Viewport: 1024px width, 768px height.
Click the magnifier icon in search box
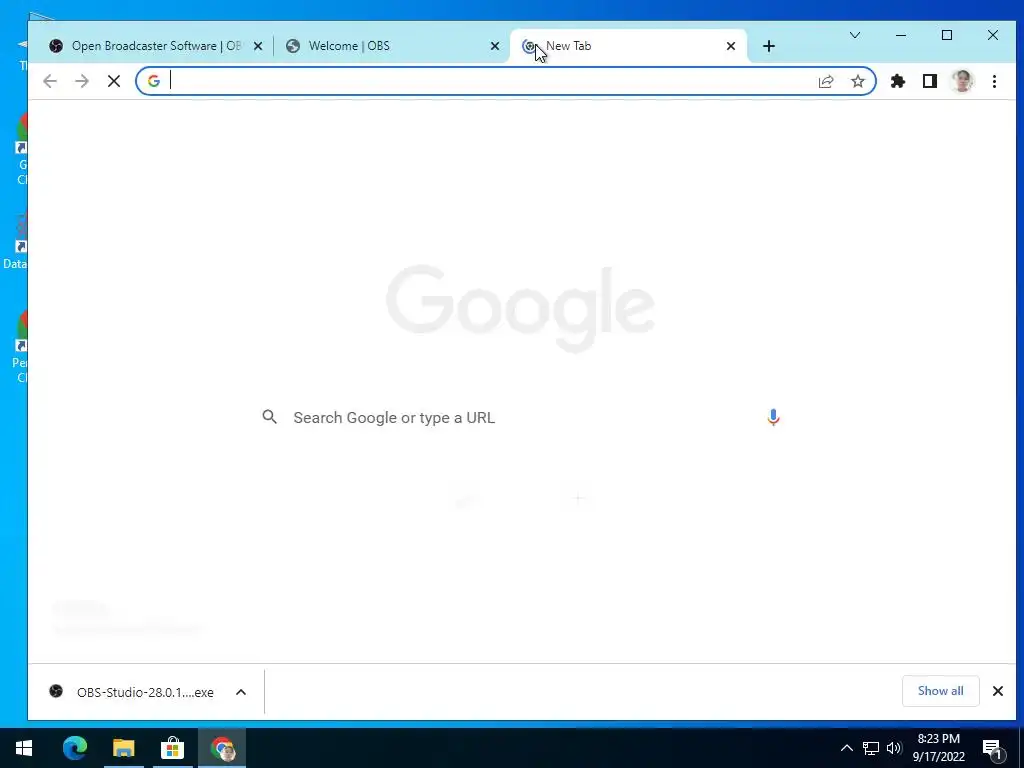point(270,417)
